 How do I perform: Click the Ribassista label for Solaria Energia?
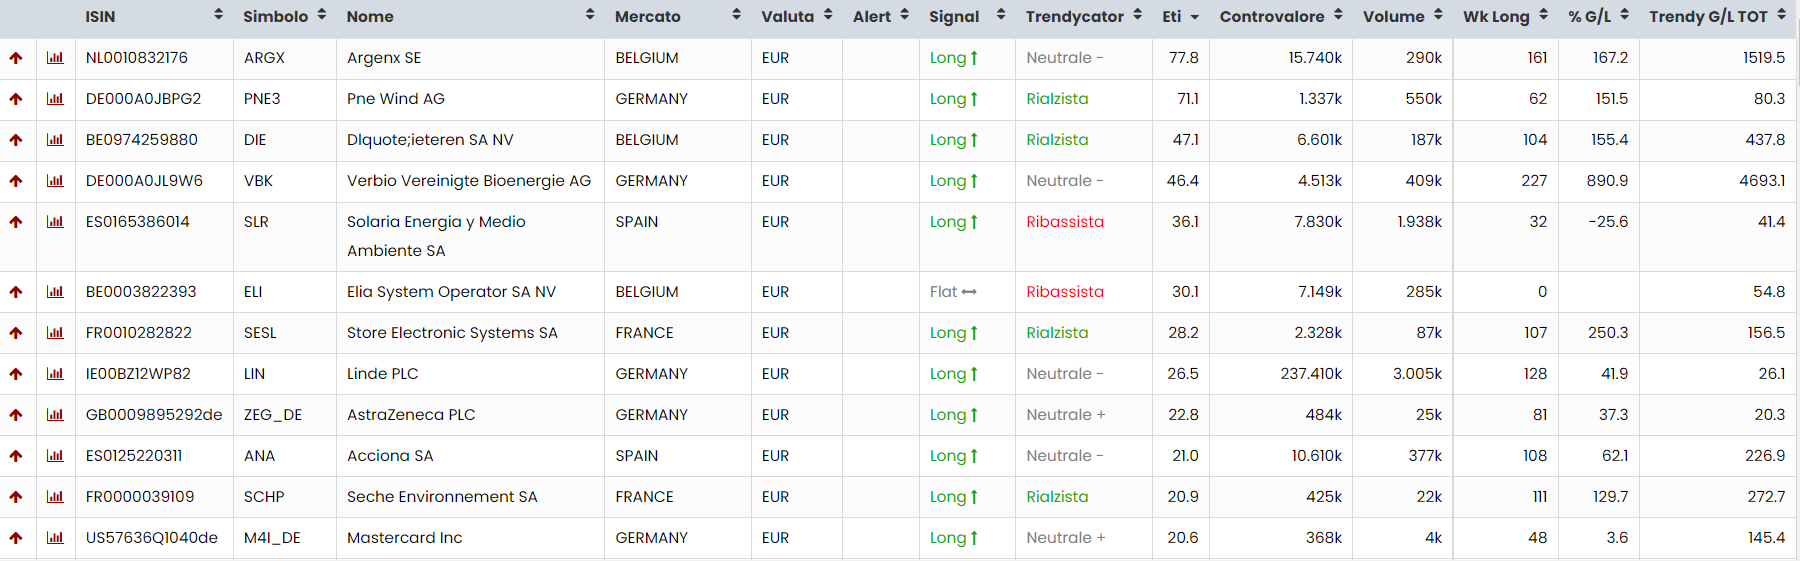[x=1064, y=222]
